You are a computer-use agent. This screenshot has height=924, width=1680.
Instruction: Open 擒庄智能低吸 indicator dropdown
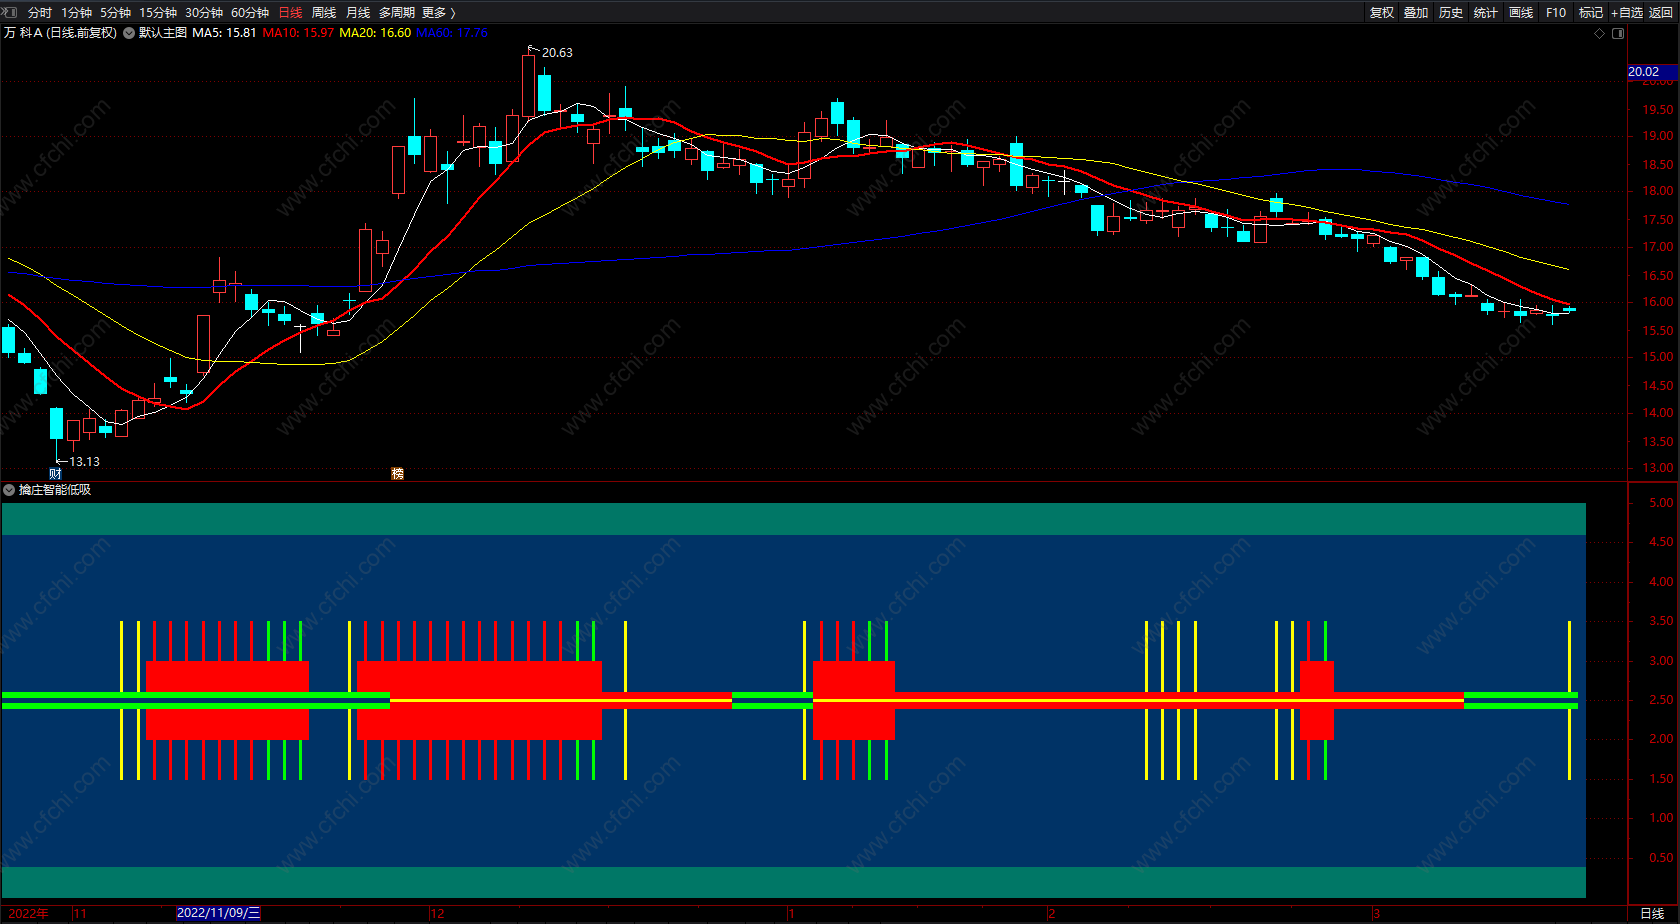[9, 490]
